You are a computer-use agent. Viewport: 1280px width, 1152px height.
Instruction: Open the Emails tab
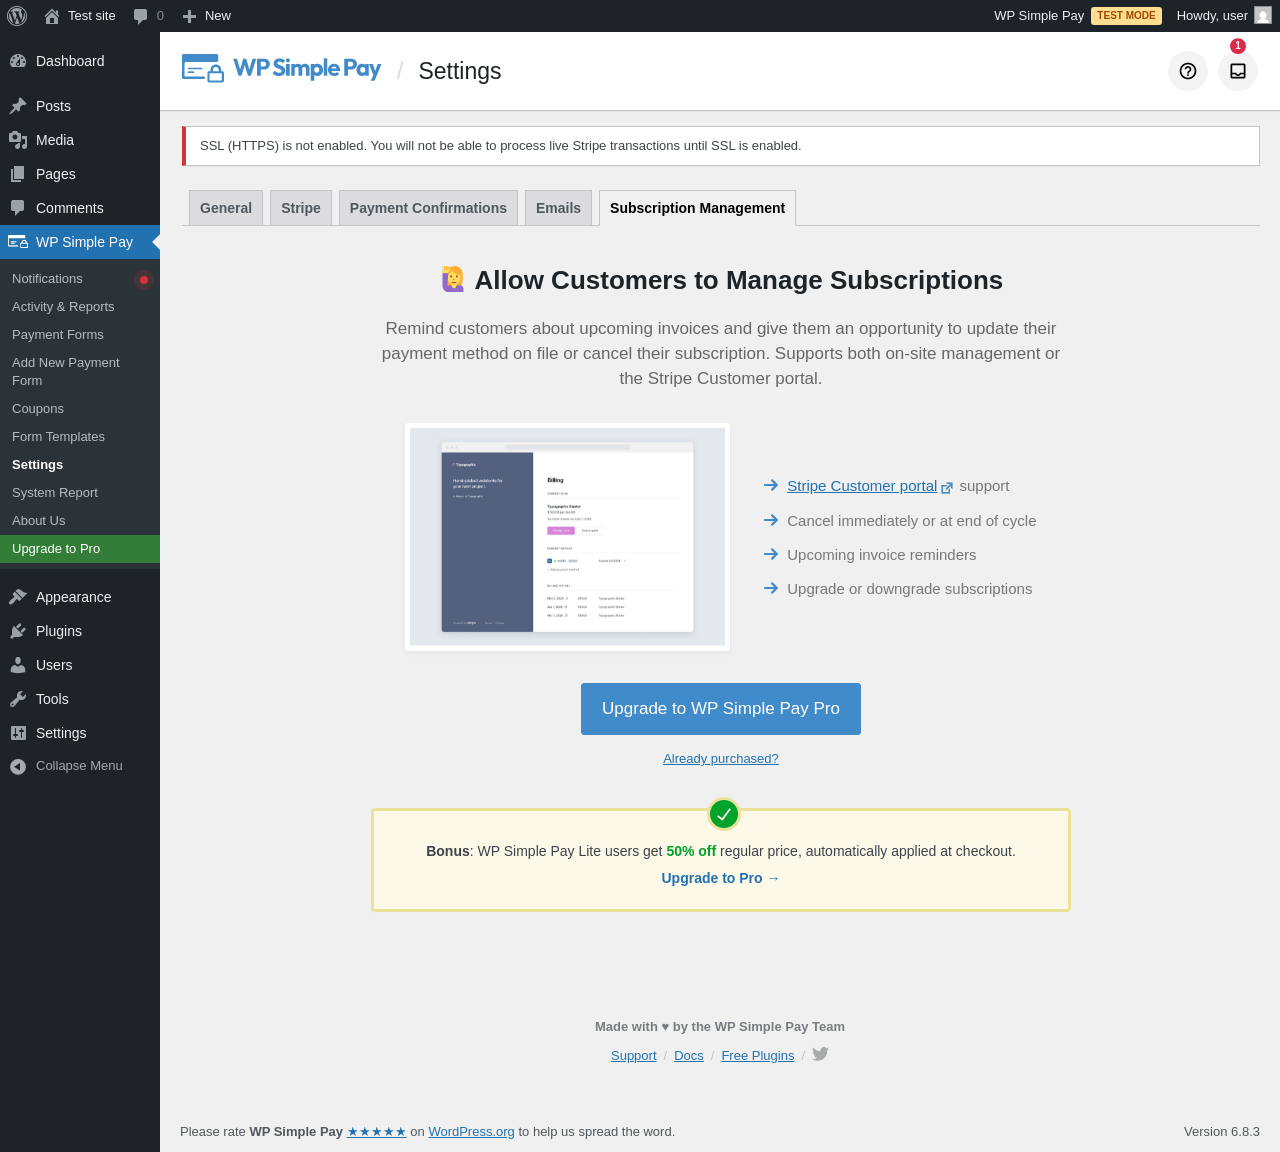pos(558,208)
